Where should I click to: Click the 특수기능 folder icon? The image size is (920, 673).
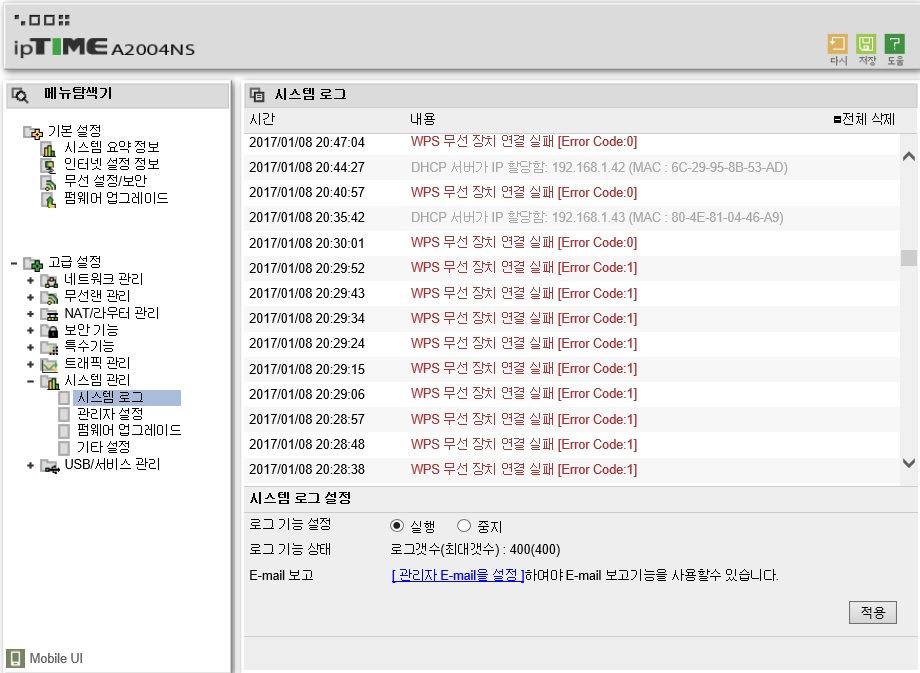click(49, 347)
